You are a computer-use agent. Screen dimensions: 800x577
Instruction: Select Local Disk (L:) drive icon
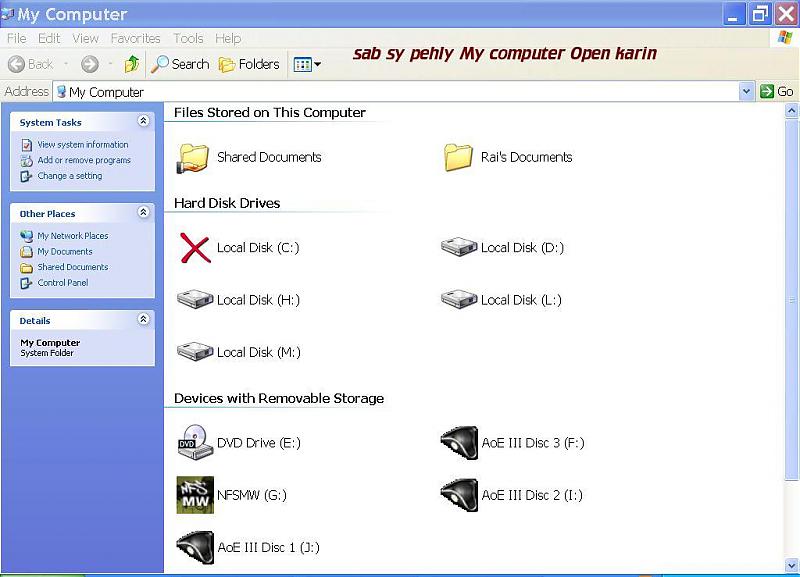point(459,299)
